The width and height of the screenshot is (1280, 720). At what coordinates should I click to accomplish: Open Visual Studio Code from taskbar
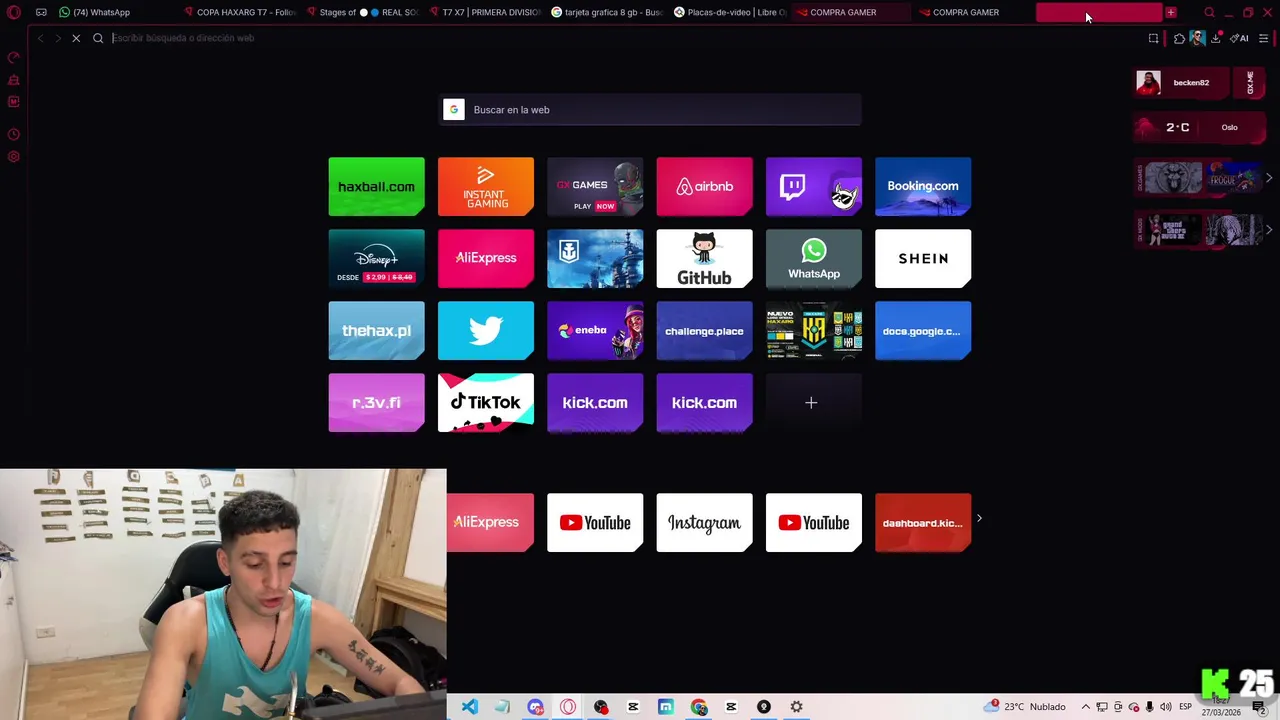pos(469,707)
